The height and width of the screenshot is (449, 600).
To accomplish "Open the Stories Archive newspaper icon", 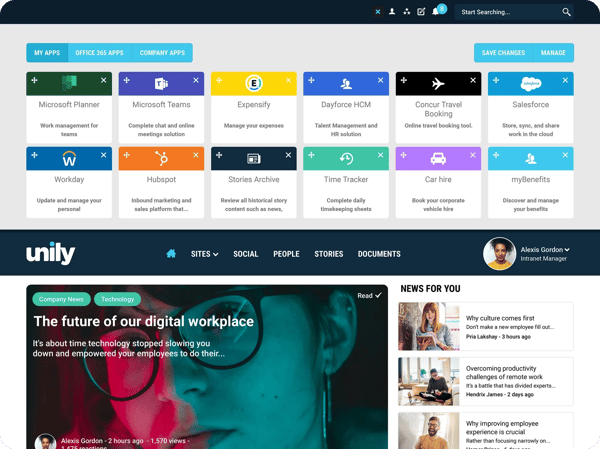I will (254, 158).
